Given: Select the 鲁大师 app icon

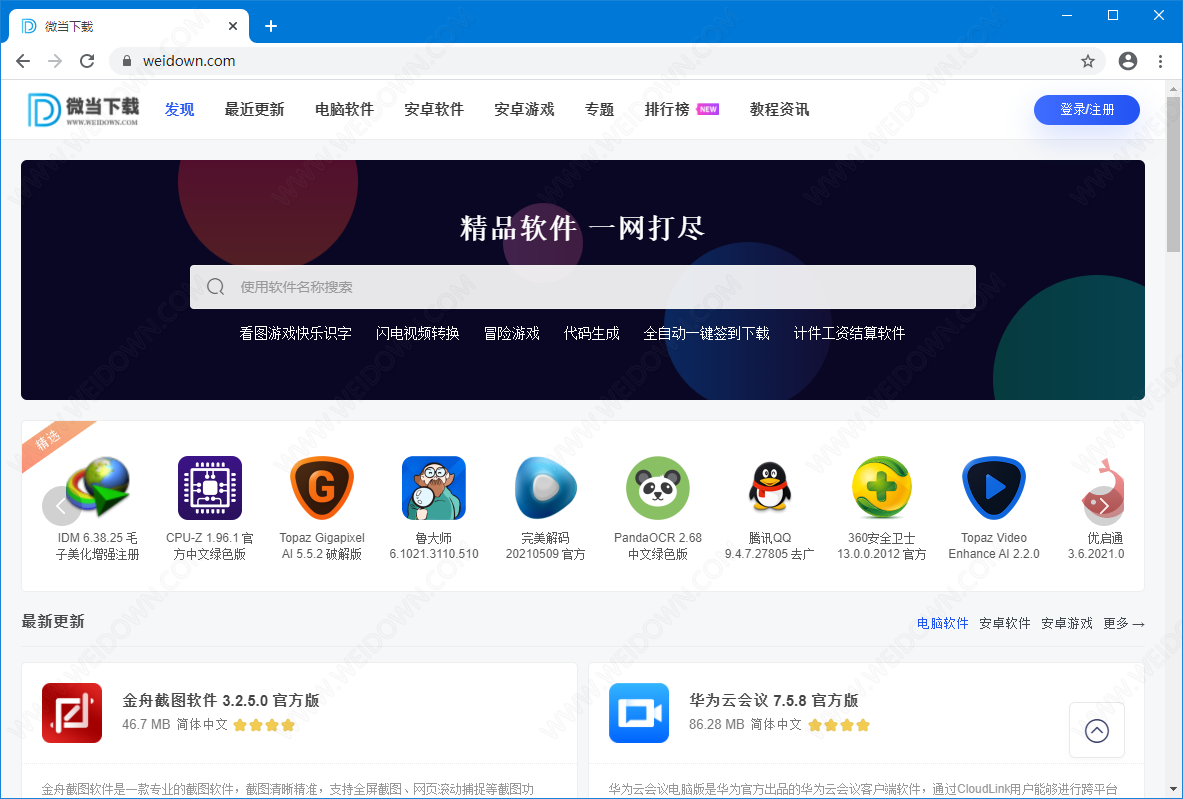Looking at the screenshot, I should [x=433, y=487].
